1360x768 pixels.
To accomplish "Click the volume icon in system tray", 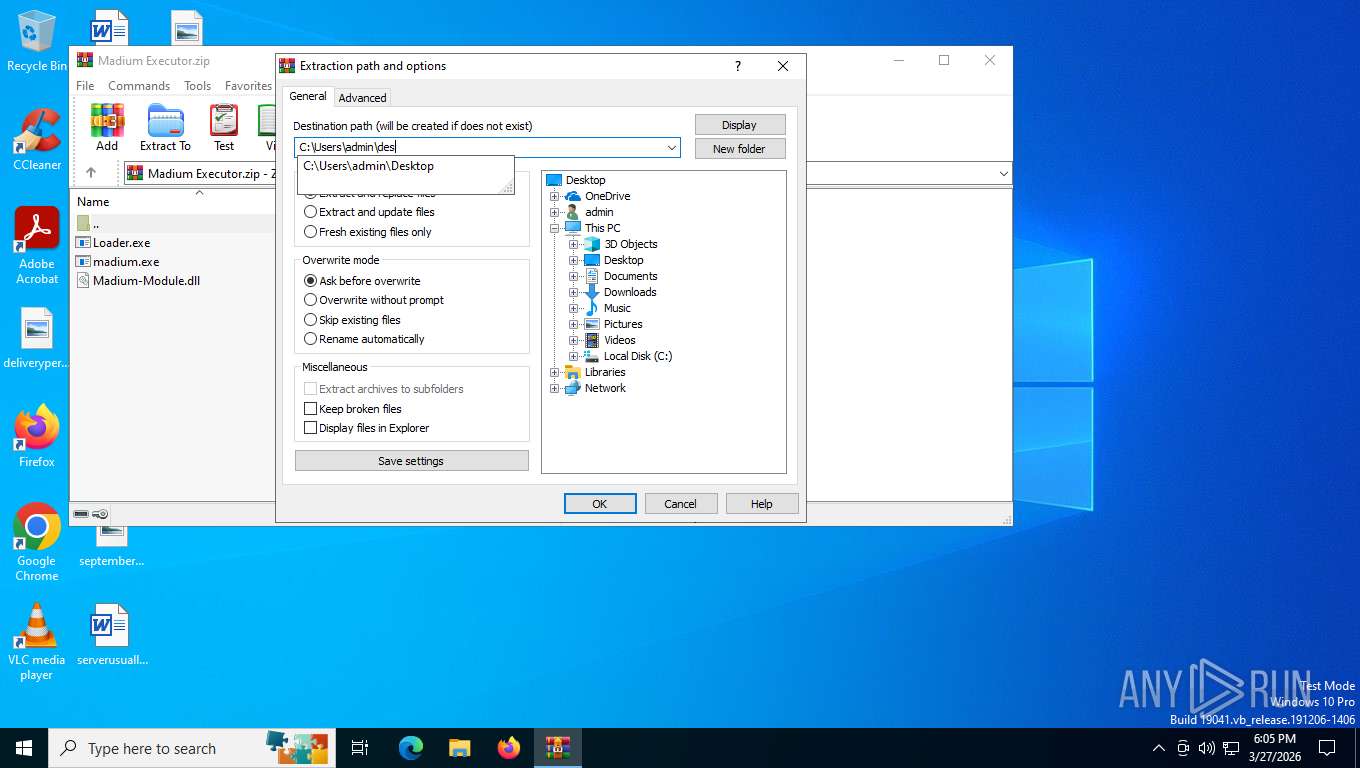I will 1206,748.
